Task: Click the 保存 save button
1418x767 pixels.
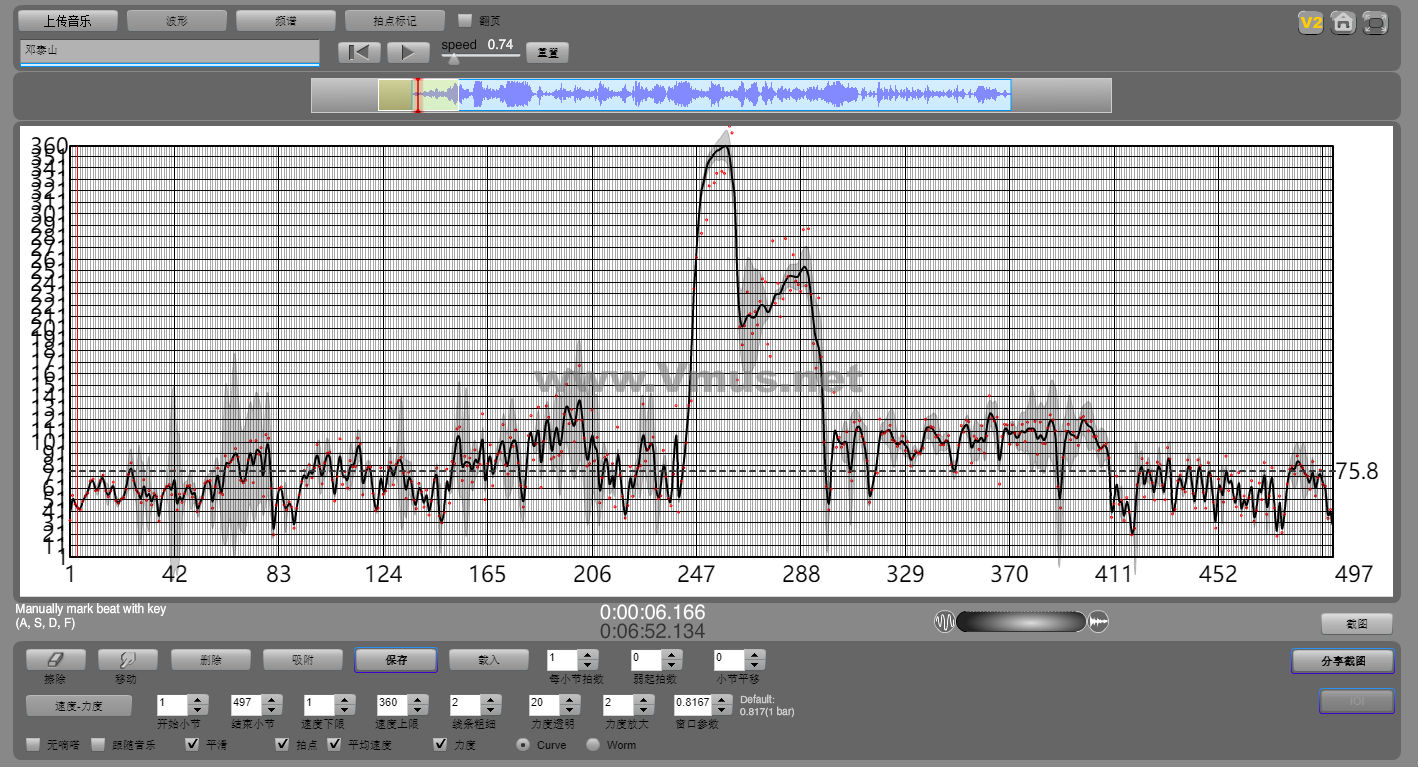Action: (x=396, y=660)
